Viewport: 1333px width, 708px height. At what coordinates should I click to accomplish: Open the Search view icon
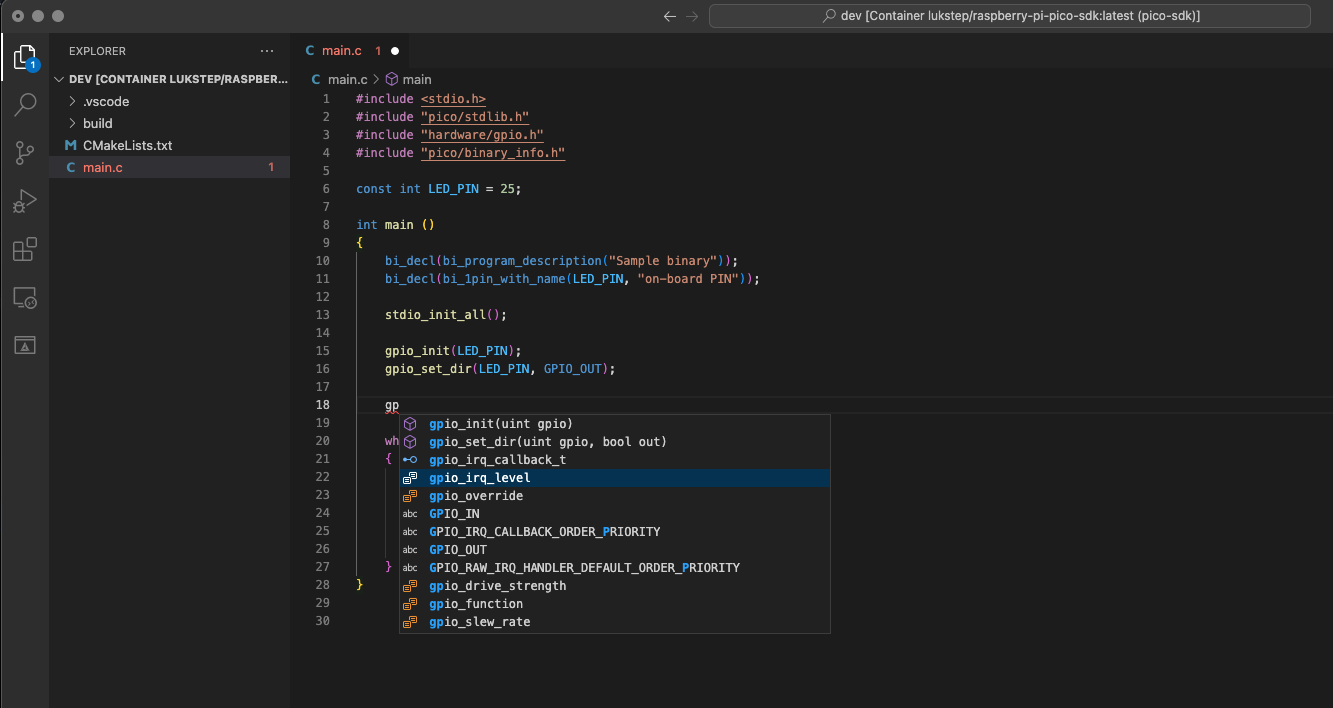point(25,105)
